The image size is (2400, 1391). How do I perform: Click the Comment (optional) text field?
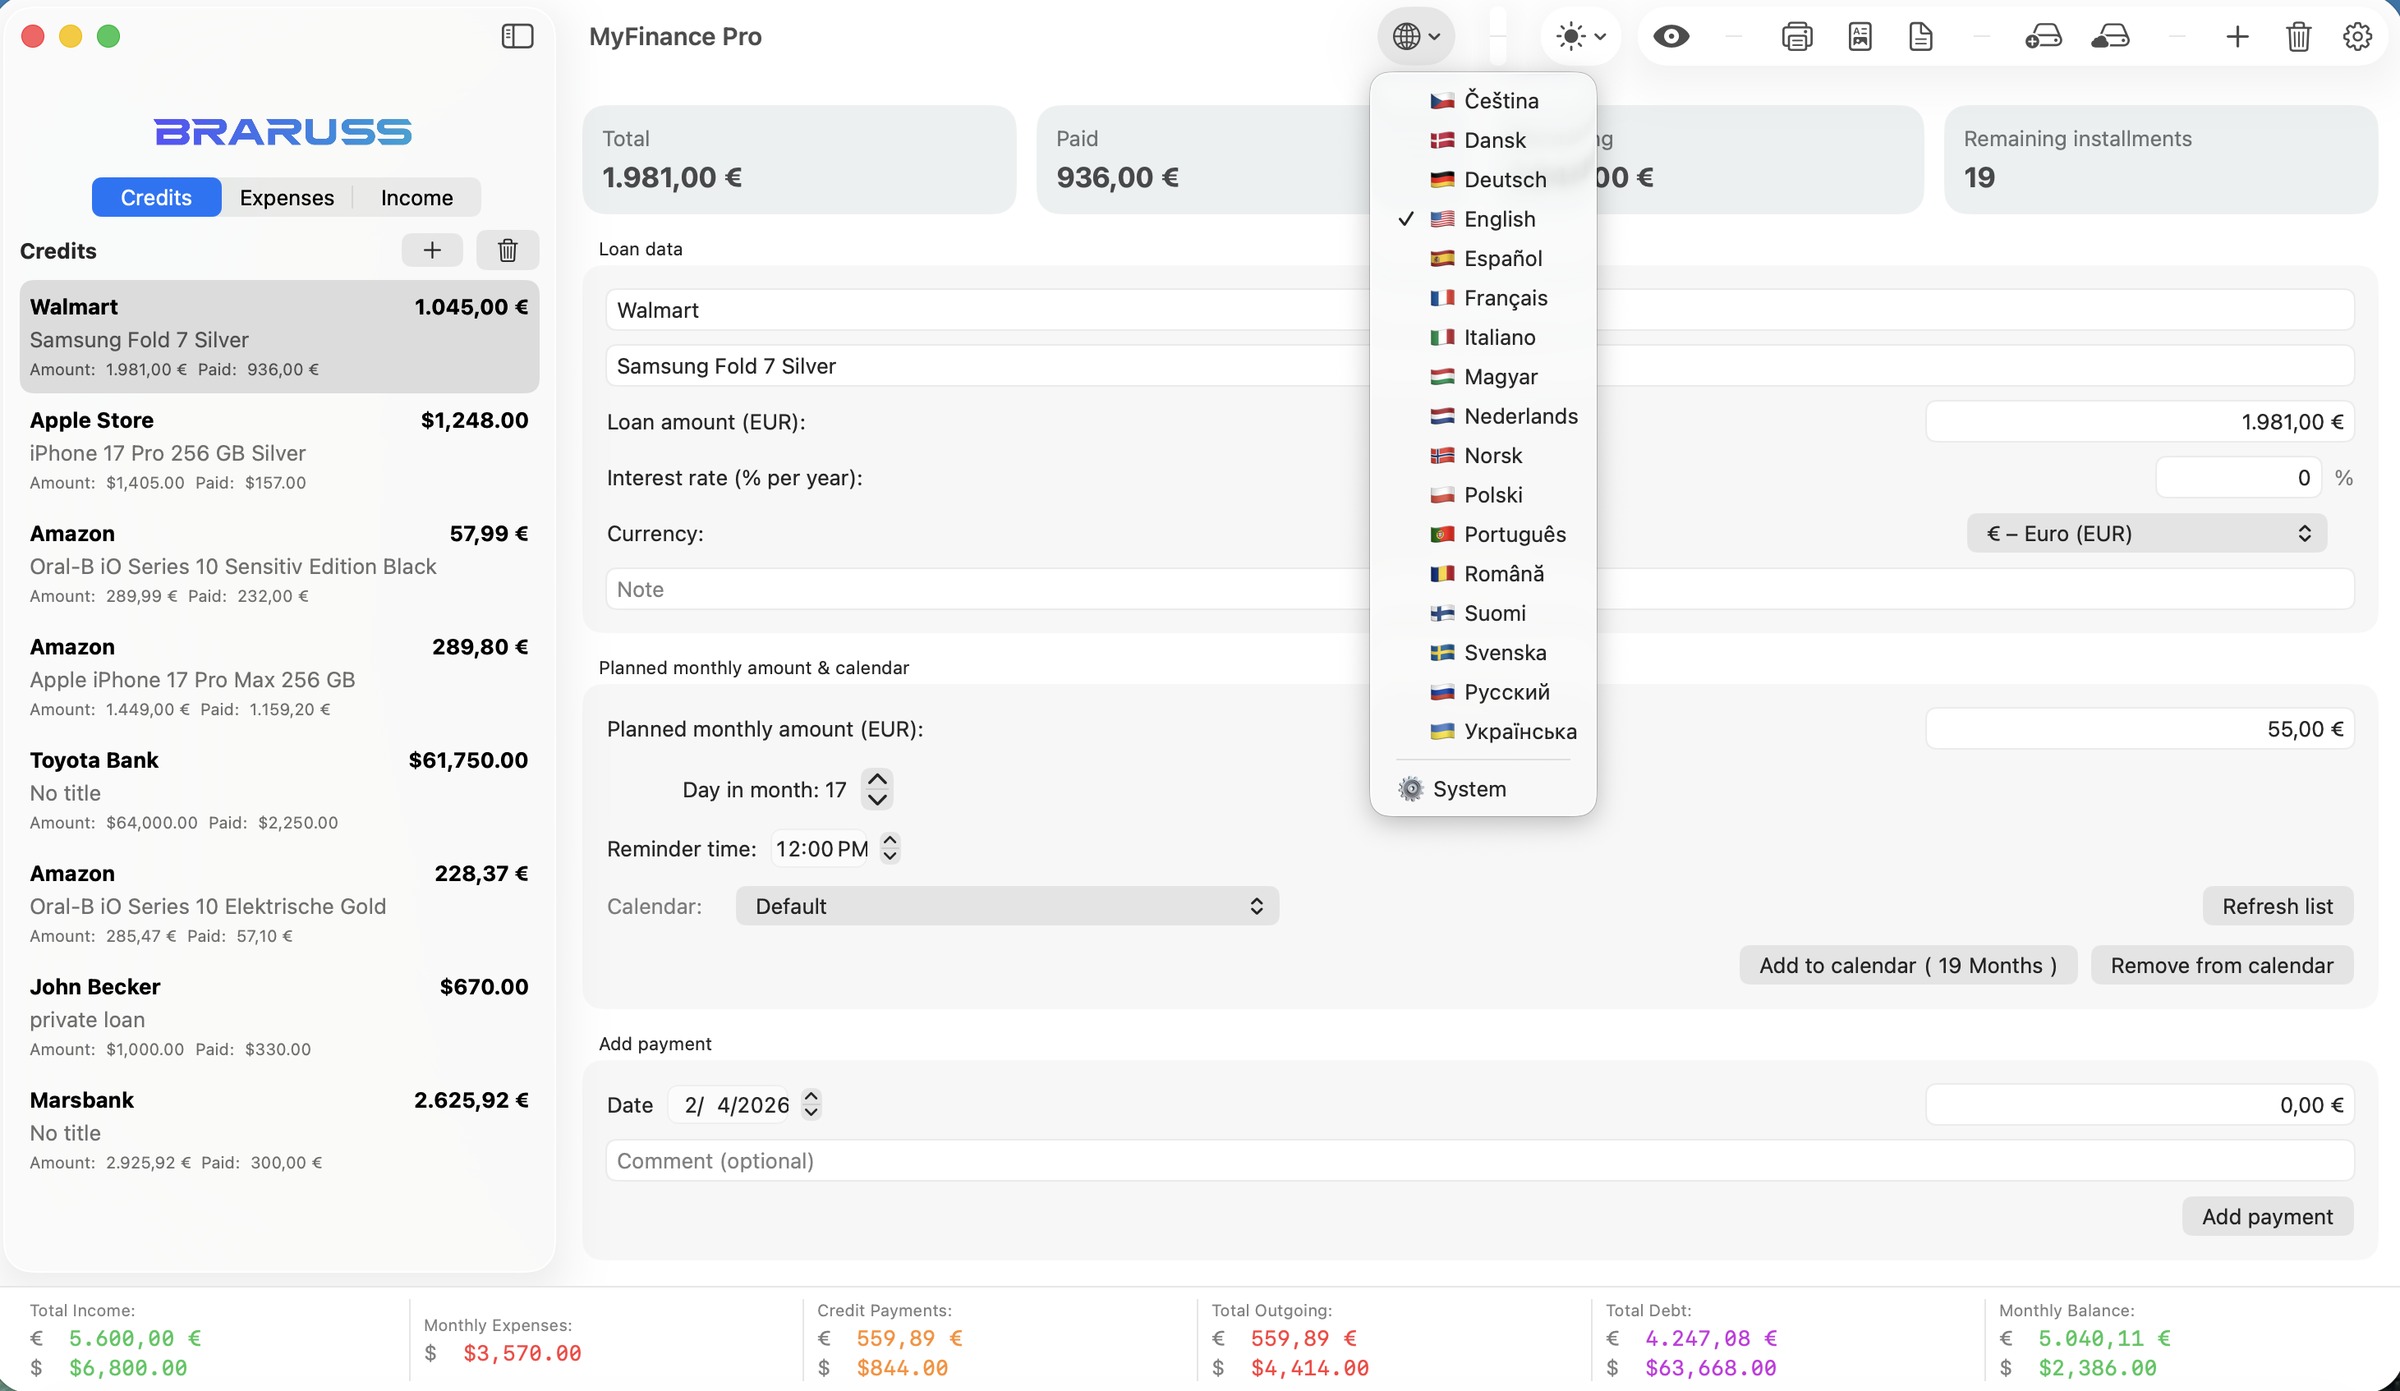(x=1479, y=1161)
